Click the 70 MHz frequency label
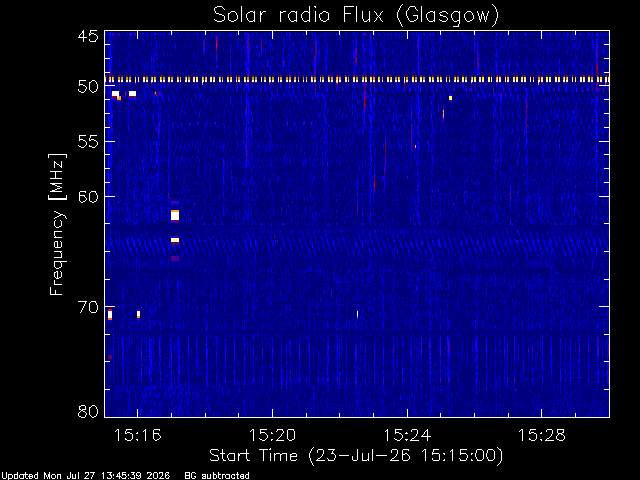Viewport: 640px width, 480px height. pyautogui.click(x=88, y=307)
